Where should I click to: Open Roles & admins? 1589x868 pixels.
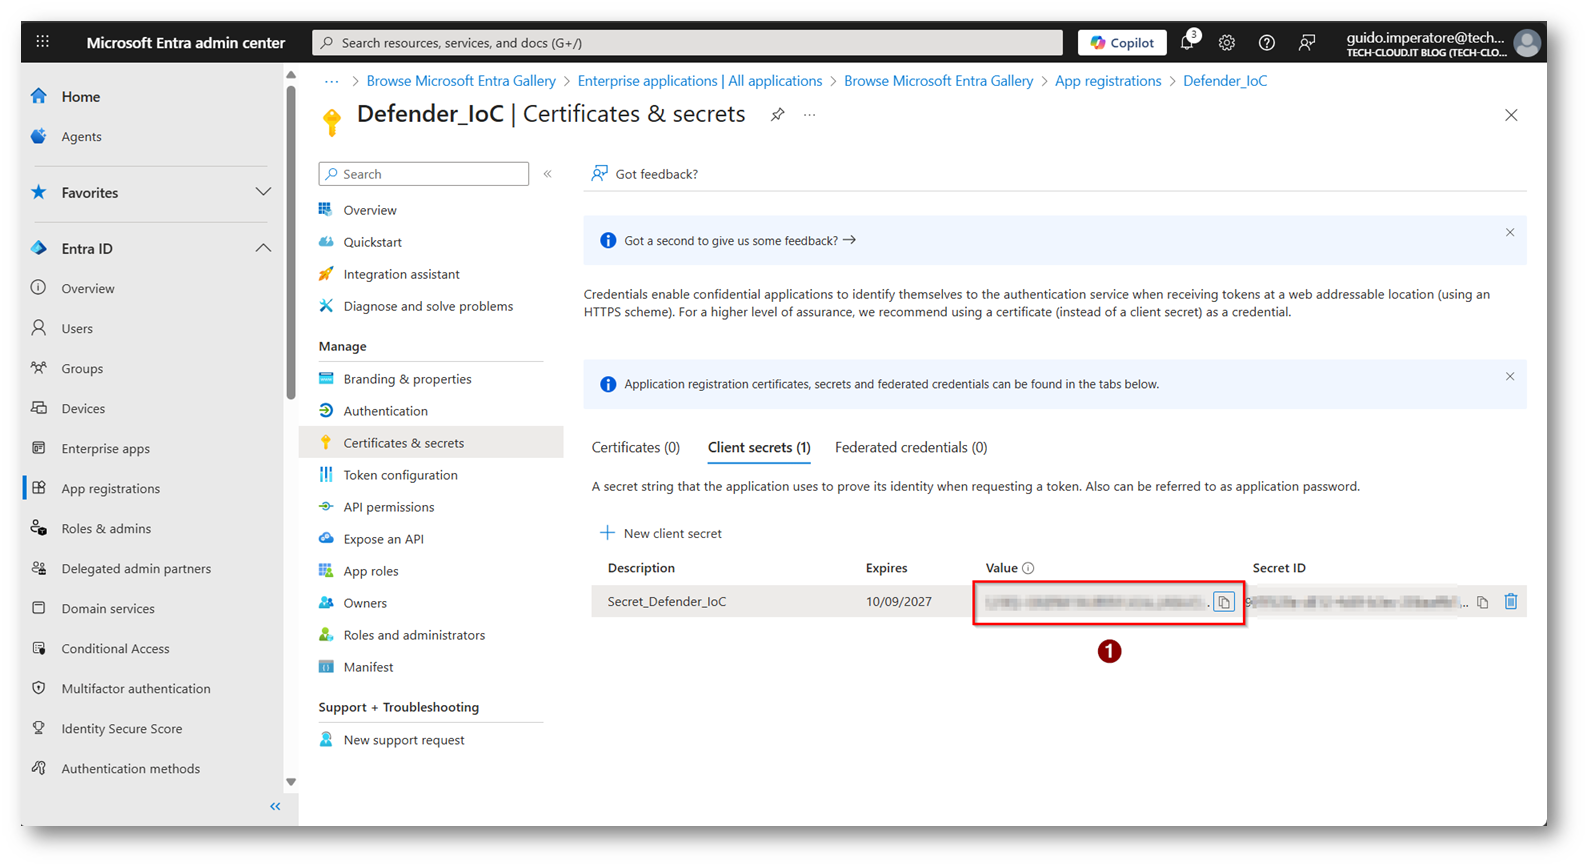(x=106, y=528)
